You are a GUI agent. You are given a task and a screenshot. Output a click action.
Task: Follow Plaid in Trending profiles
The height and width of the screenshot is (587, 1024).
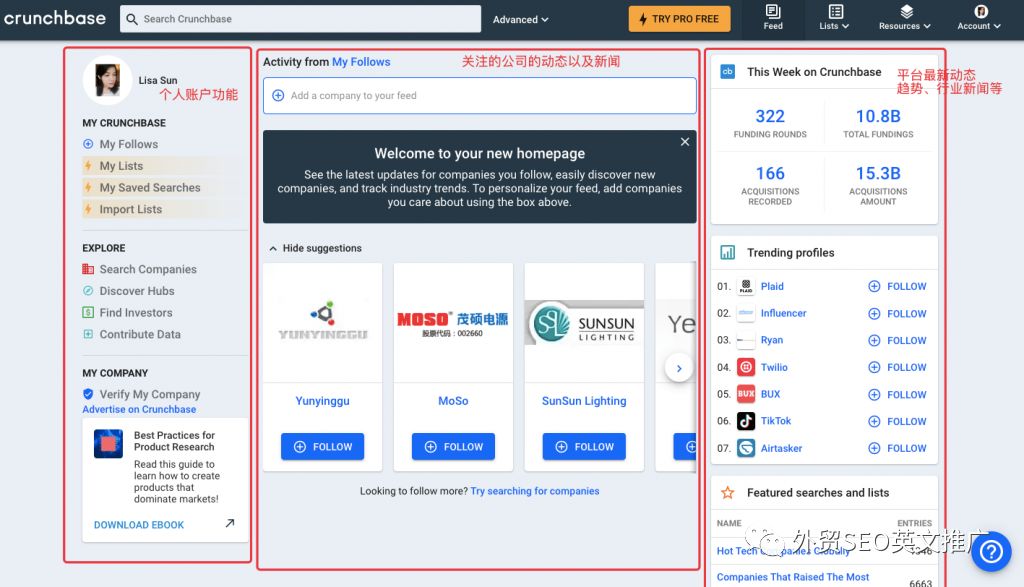coord(896,286)
